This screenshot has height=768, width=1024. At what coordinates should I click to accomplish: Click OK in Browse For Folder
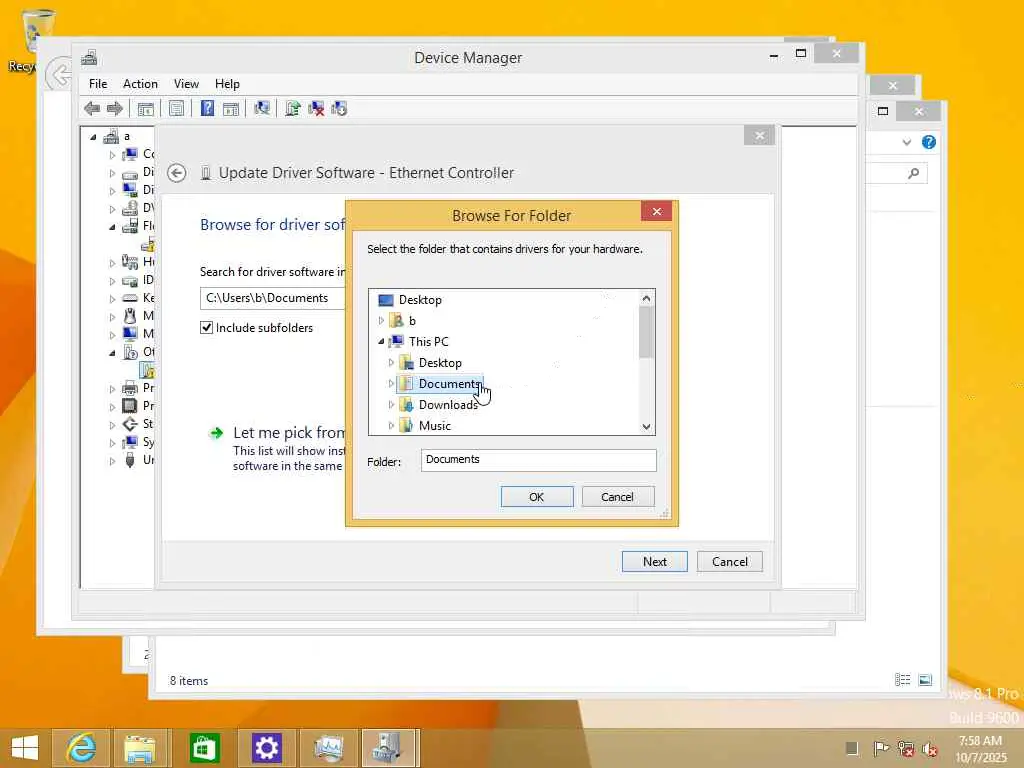click(537, 497)
